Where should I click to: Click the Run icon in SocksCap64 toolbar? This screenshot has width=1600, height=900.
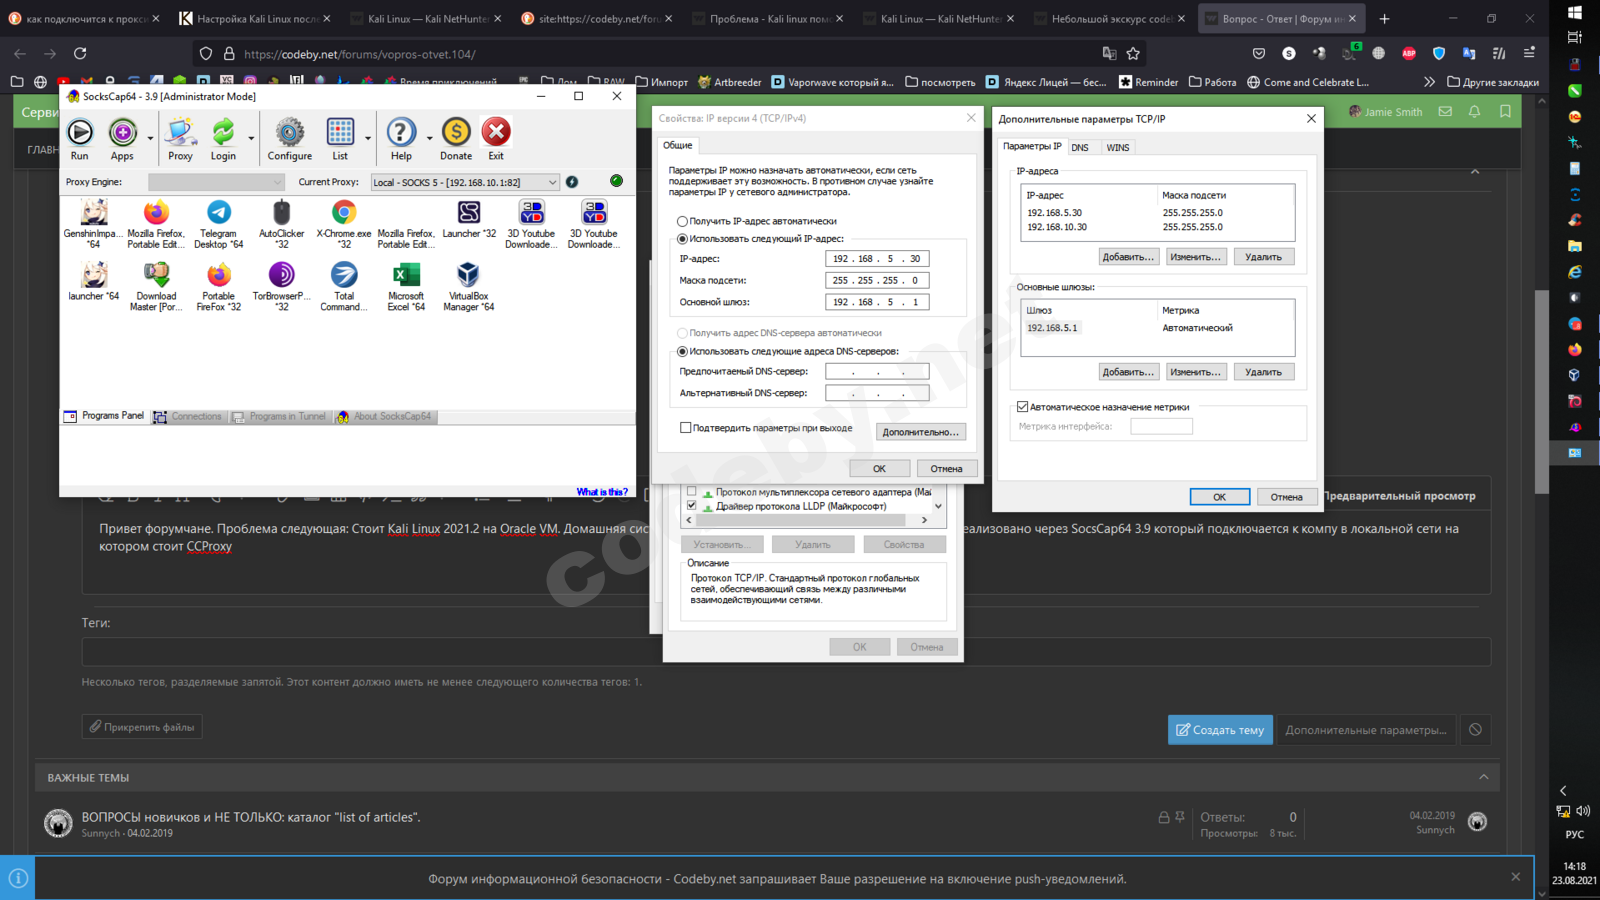[80, 132]
